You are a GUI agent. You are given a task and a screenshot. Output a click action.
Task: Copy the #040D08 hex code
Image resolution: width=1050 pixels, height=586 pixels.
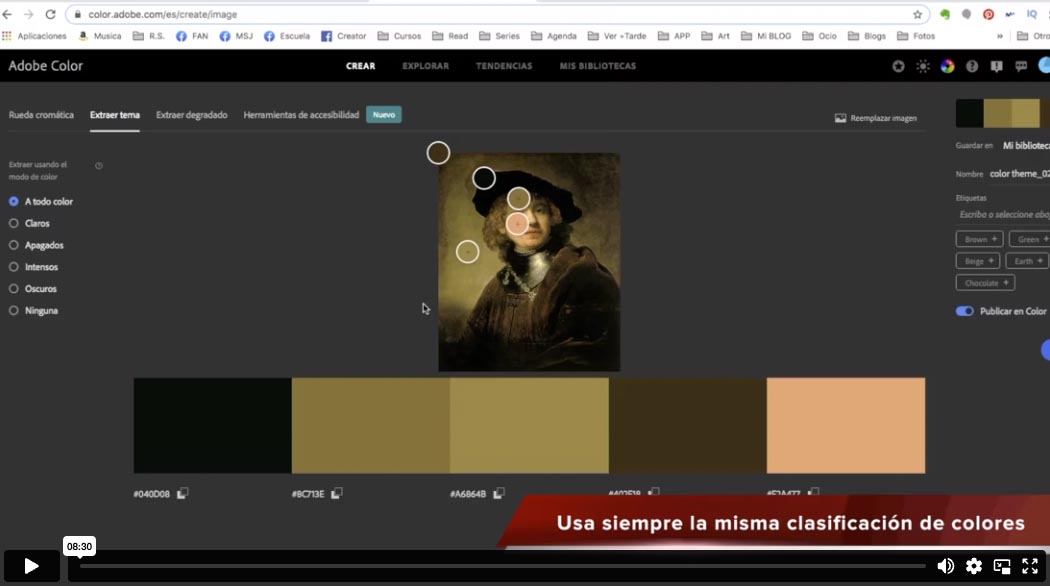(x=182, y=494)
